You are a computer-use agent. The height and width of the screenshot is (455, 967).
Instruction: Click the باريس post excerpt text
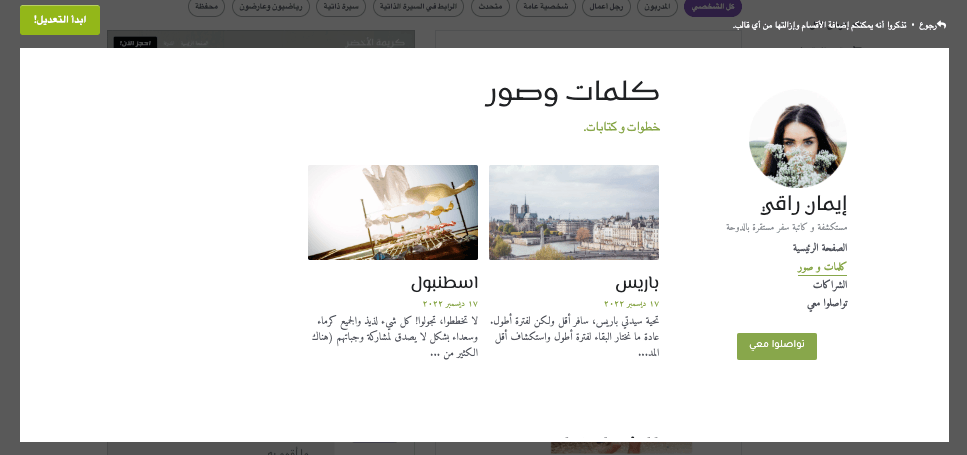(x=574, y=337)
